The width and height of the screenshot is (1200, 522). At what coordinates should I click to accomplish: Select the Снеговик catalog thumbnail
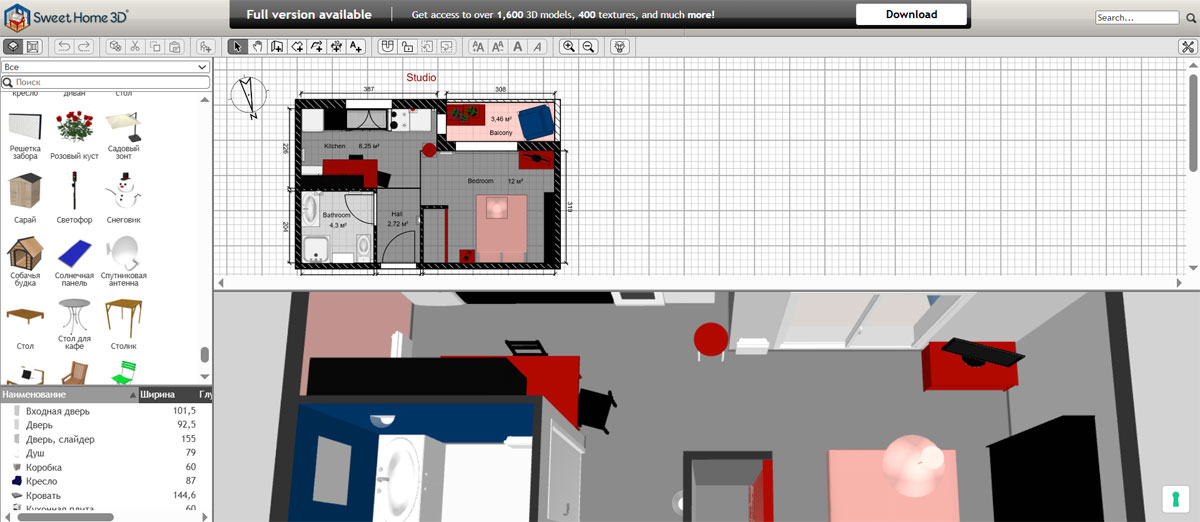(x=123, y=196)
